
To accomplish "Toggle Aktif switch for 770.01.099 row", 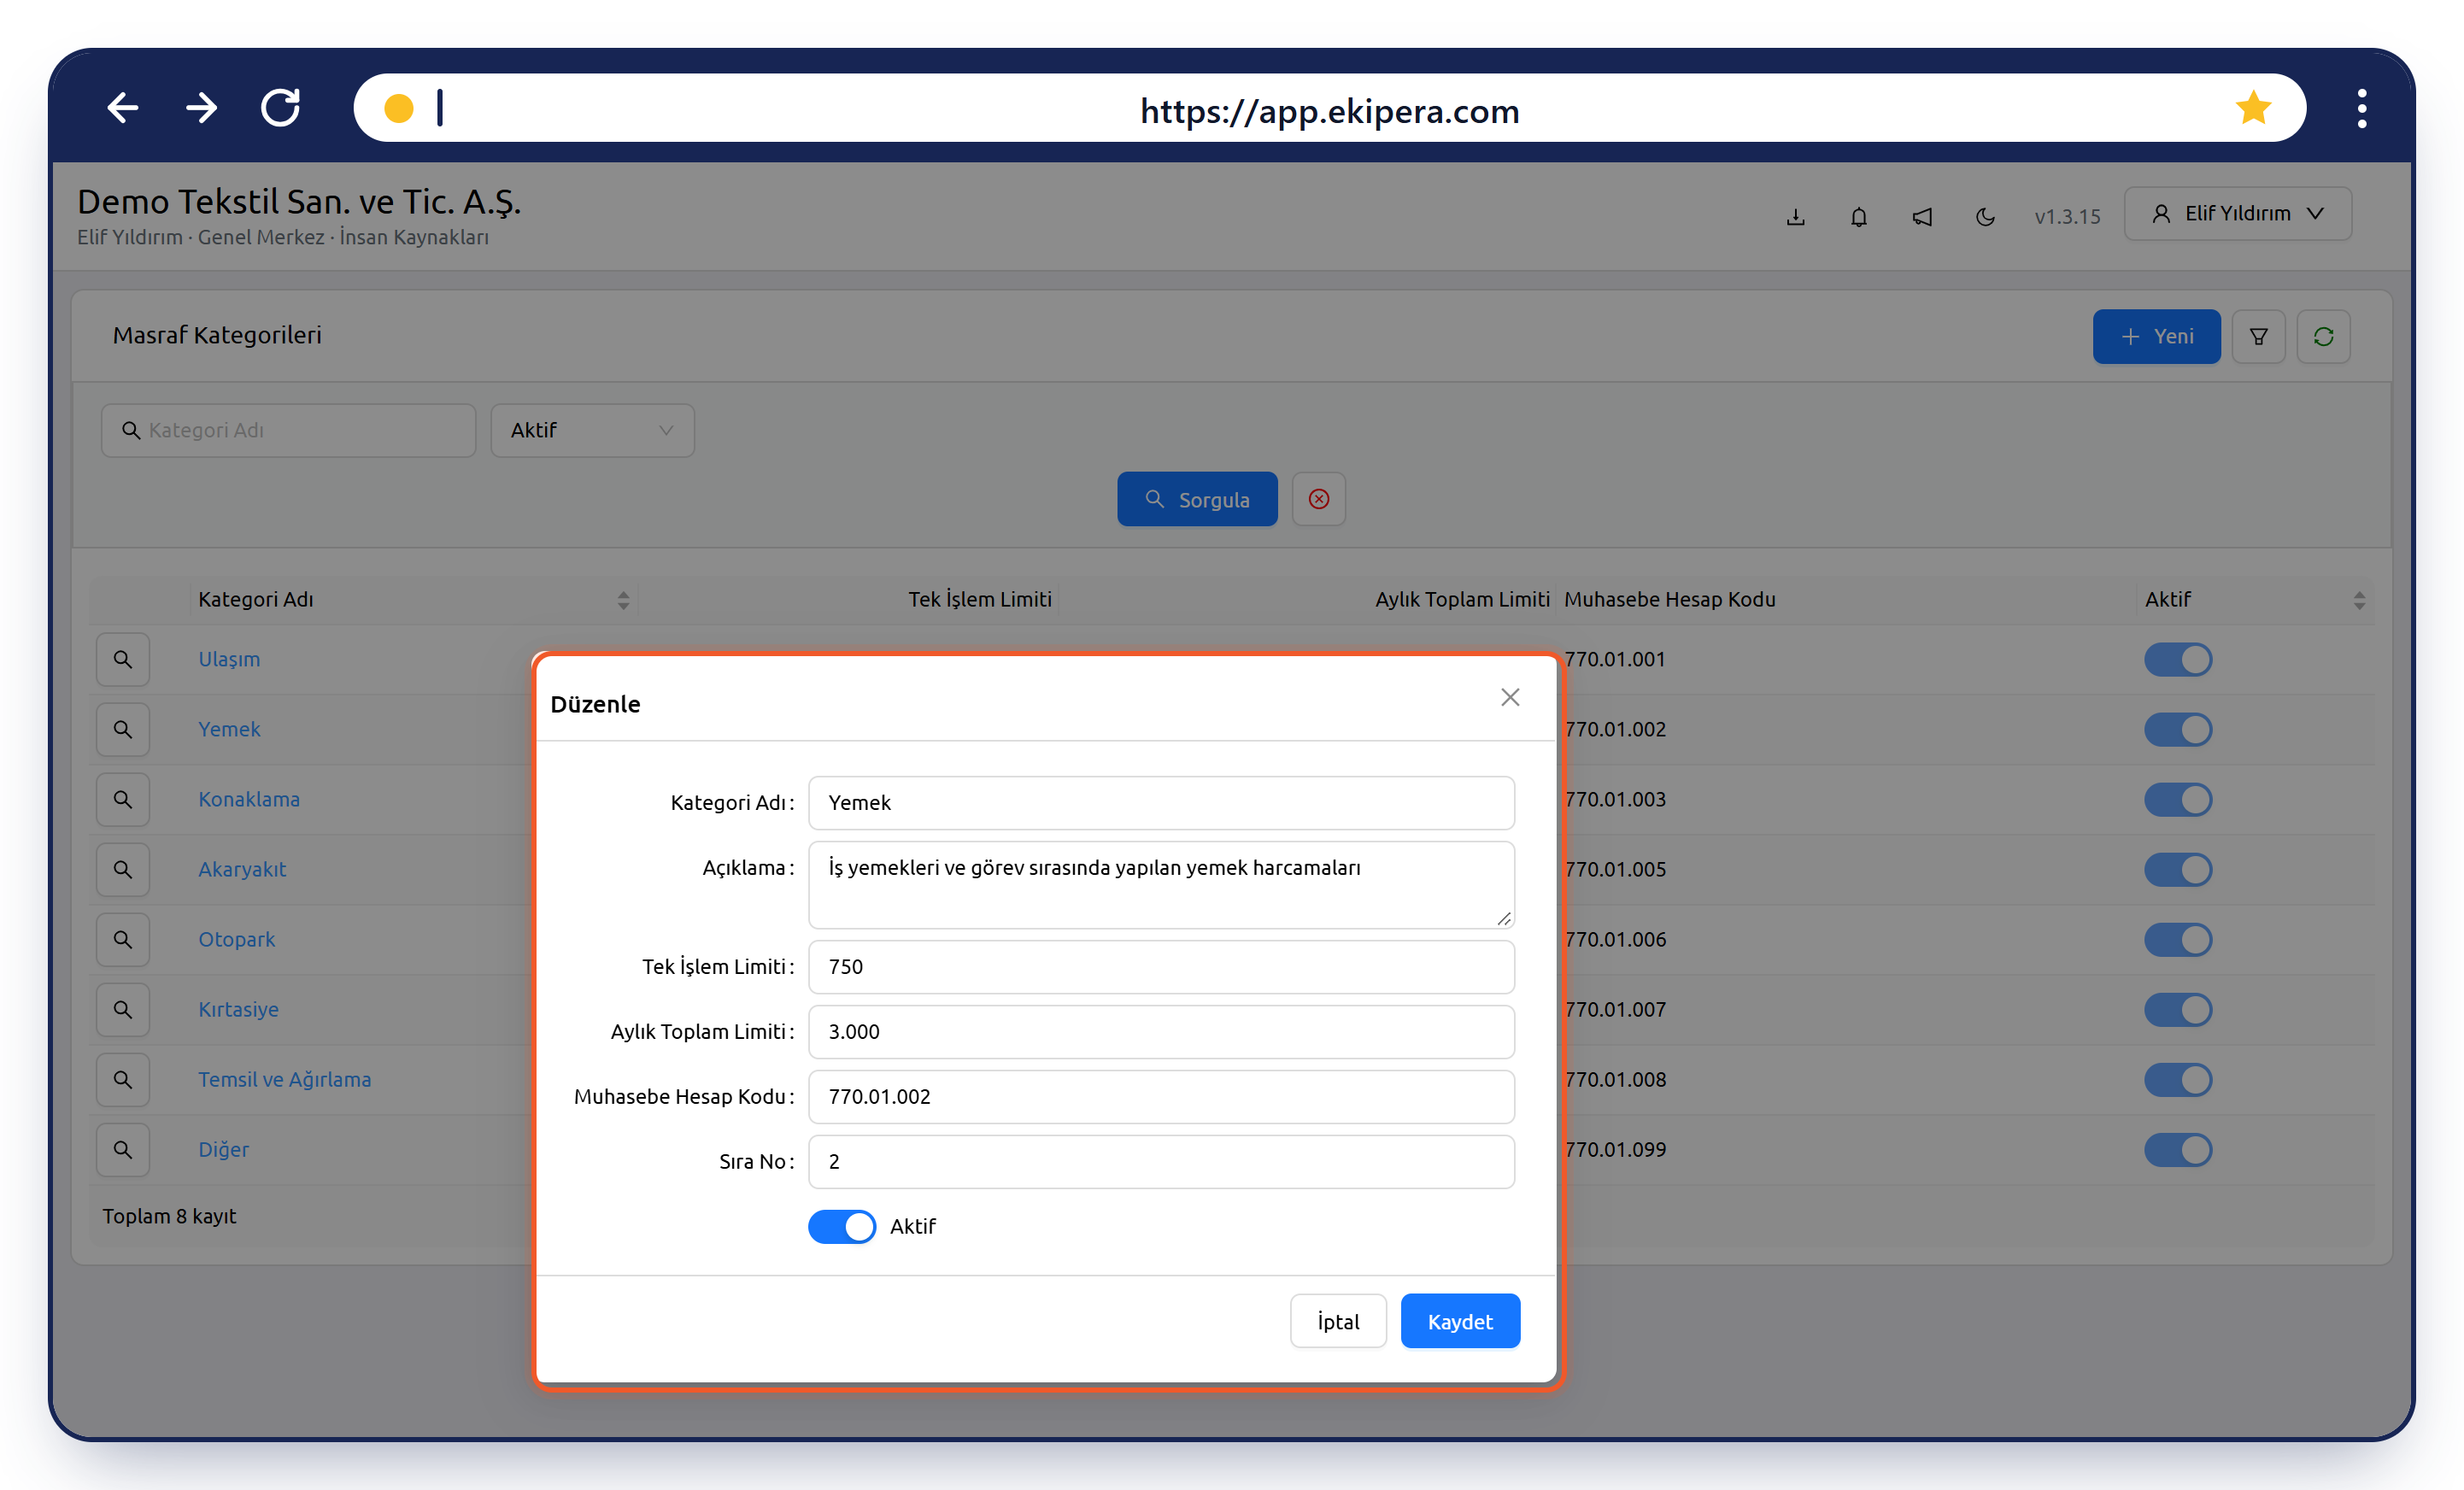I will pos(2178,1150).
